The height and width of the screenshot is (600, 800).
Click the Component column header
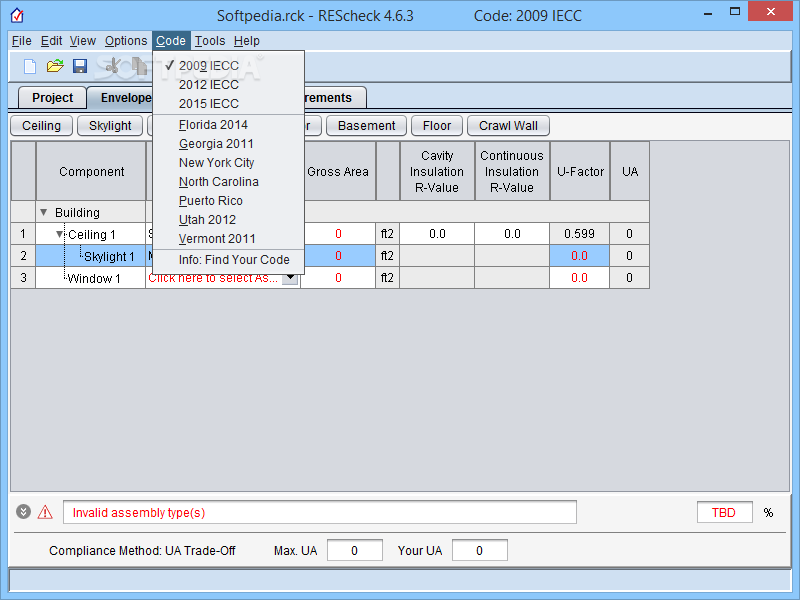(x=91, y=171)
